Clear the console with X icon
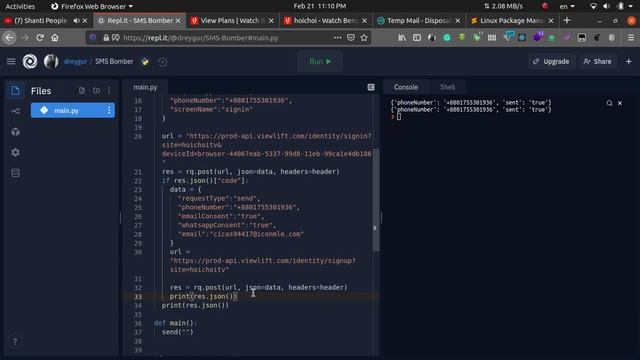The width and height of the screenshot is (640, 360). pyautogui.click(x=620, y=103)
